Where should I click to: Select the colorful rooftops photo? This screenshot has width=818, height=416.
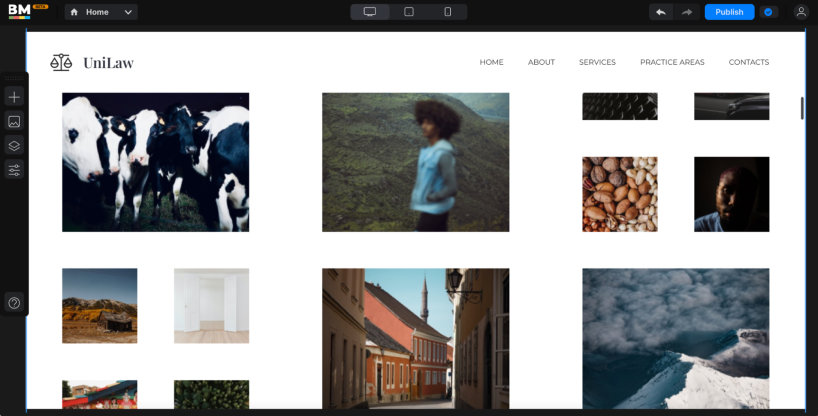[100, 395]
